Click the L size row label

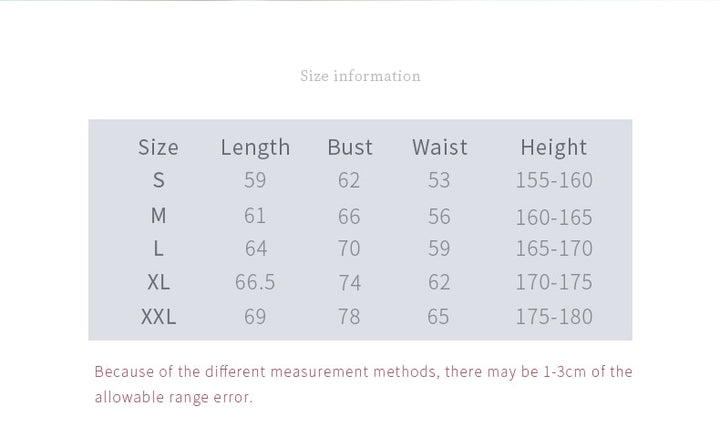(x=158, y=248)
